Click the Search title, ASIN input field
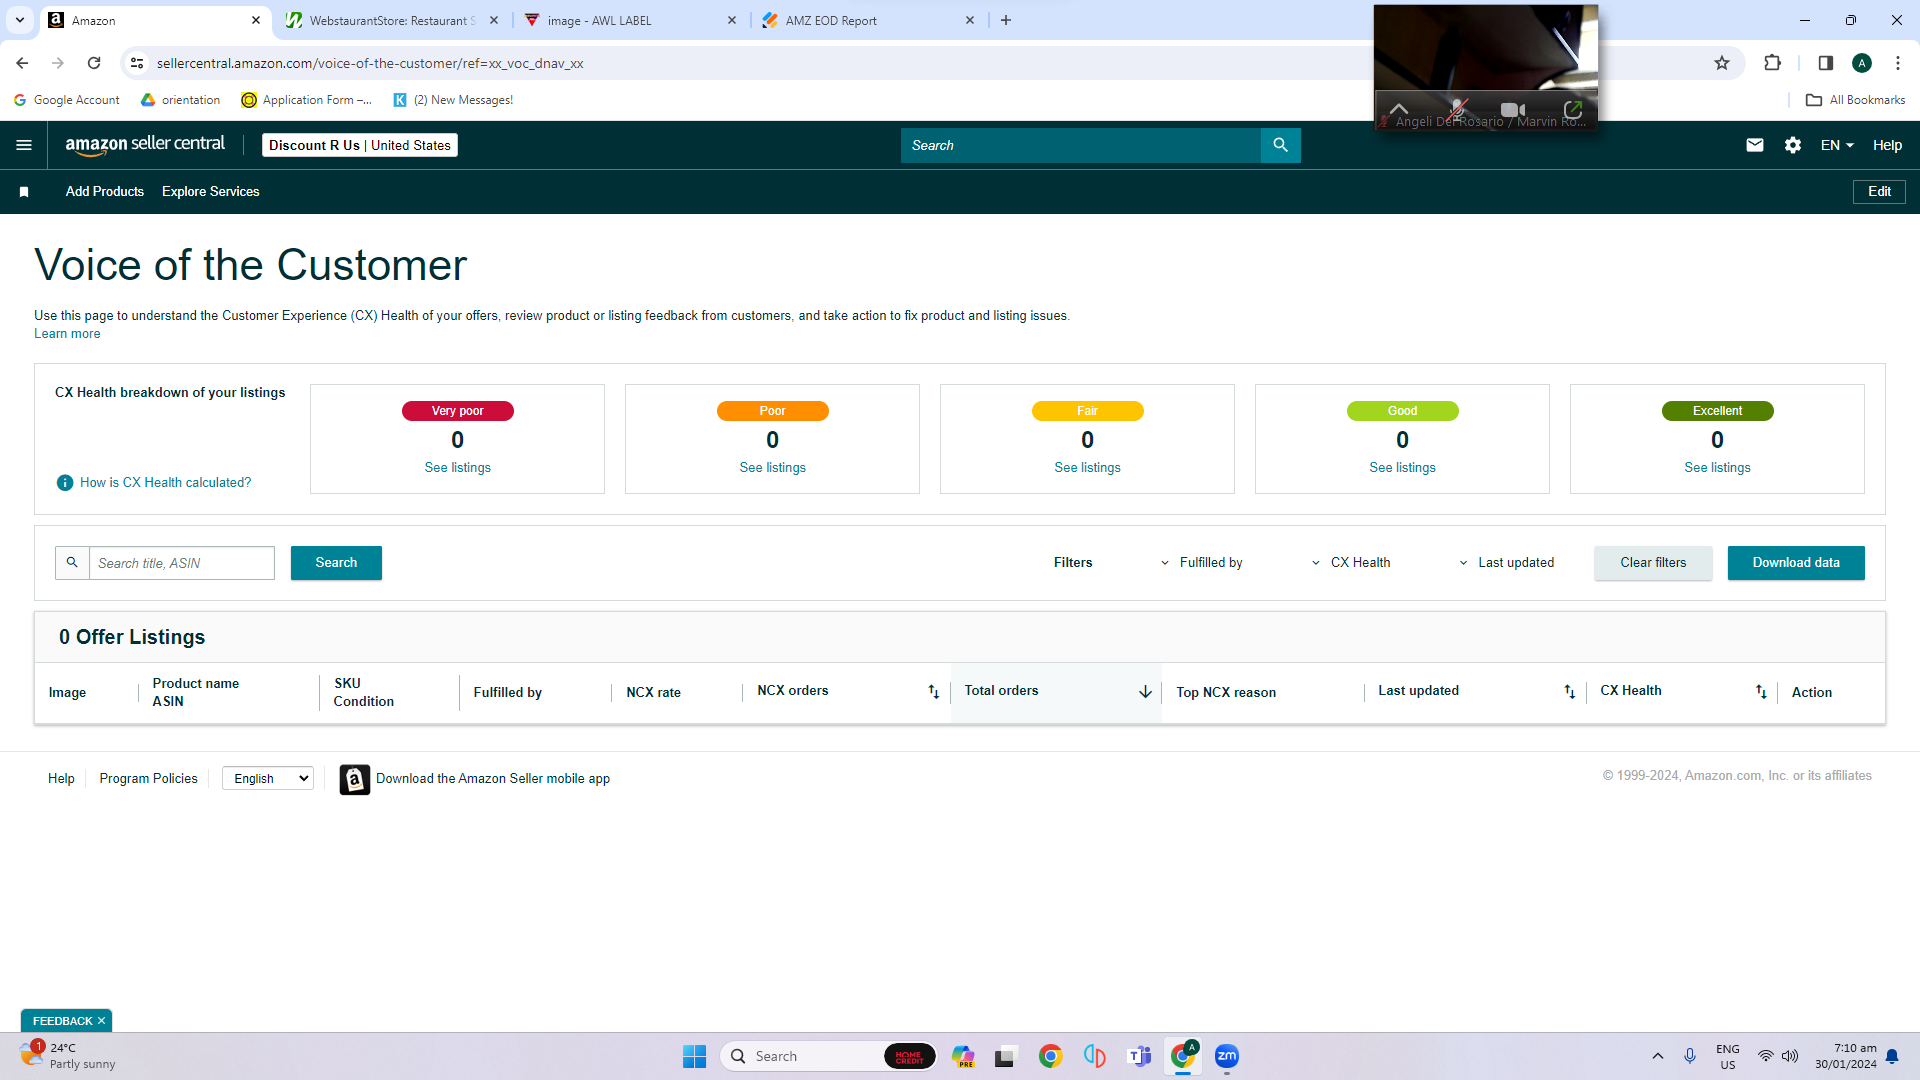The height and width of the screenshot is (1080, 1920). pos(182,563)
